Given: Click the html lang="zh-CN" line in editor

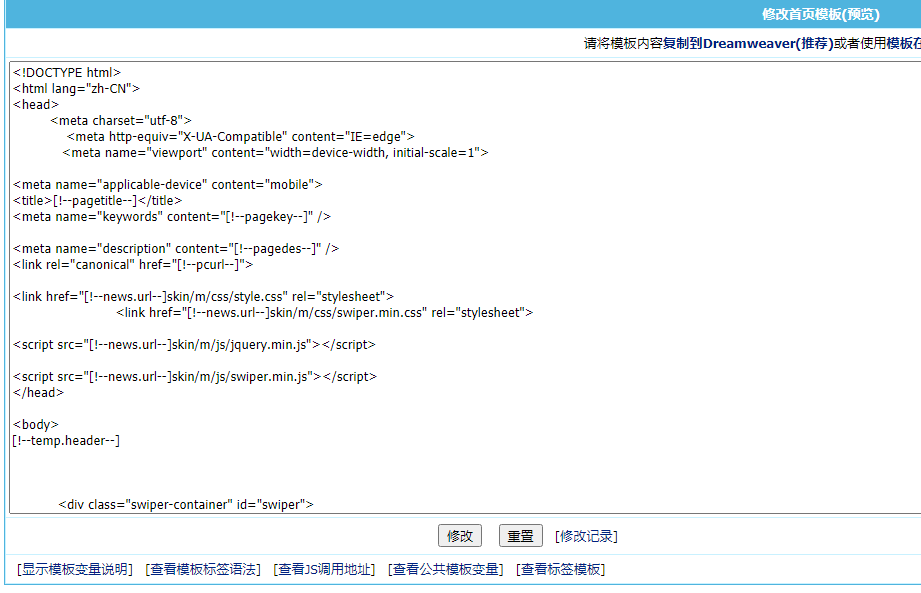Looking at the screenshot, I should pyautogui.click(x=76, y=88).
